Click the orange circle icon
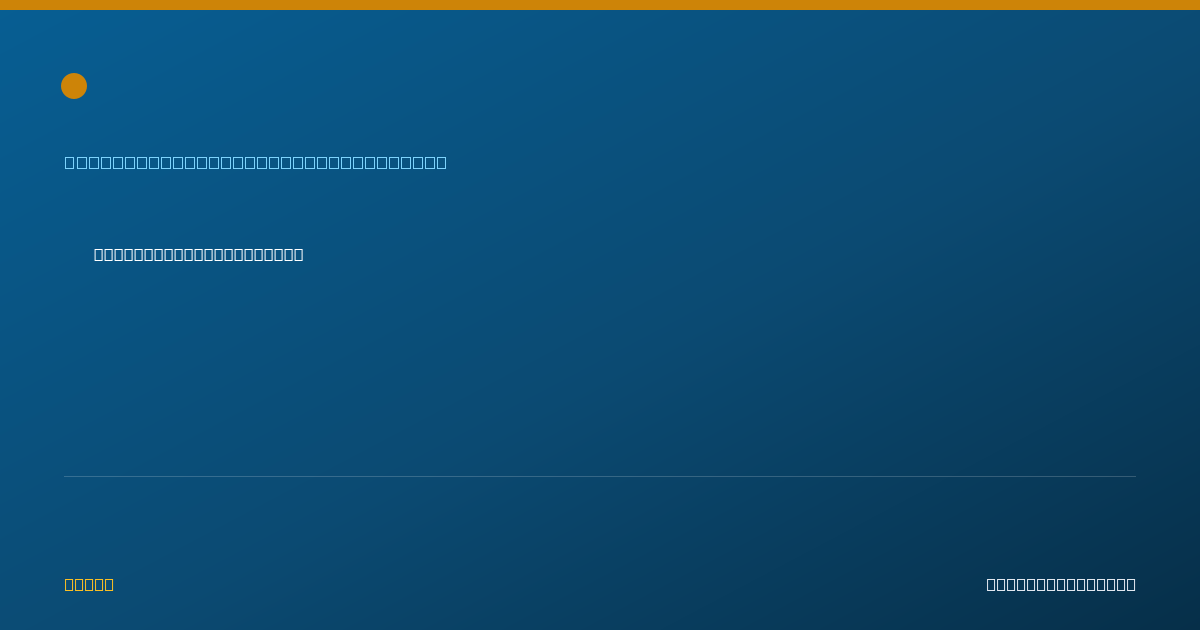The image size is (1200, 630). tap(74, 86)
